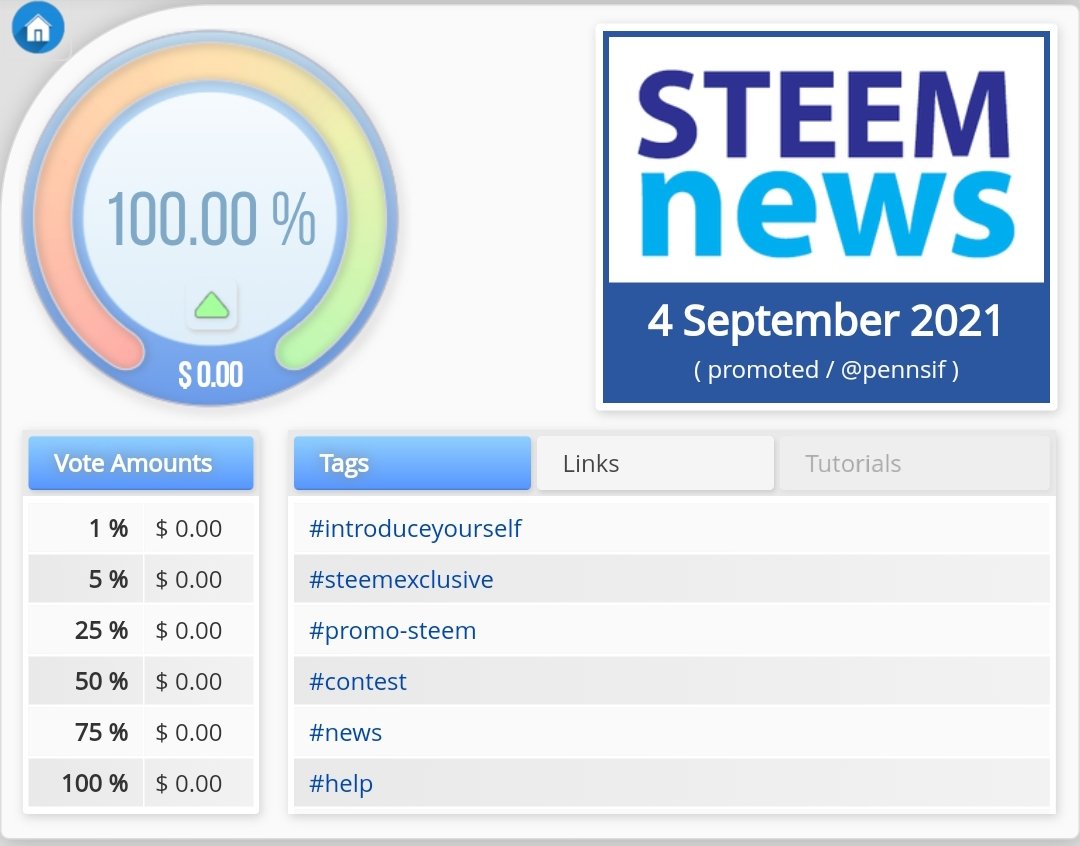This screenshot has height=846, width=1080.
Task: Click the 100.00 % voting power readout
Action: pos(210,219)
